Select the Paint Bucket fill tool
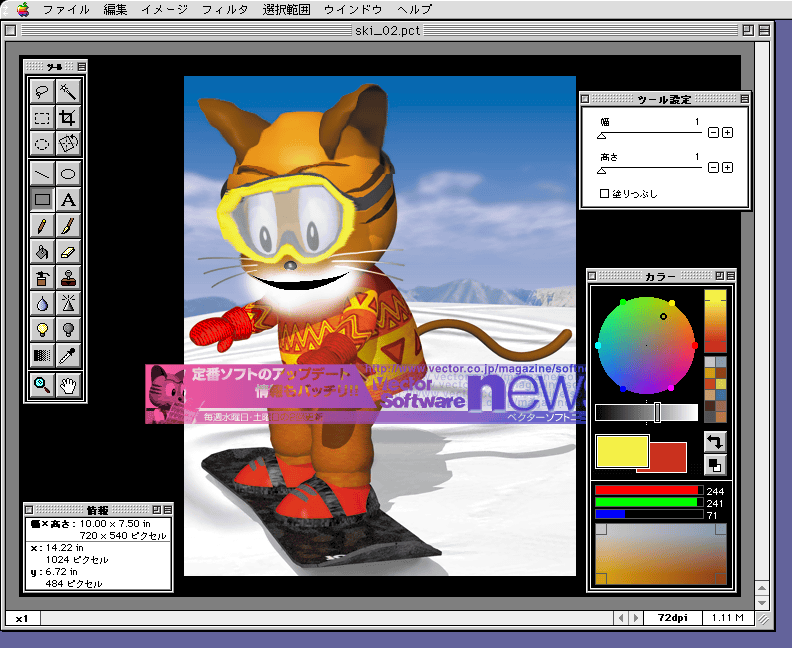Screen dimensions: 792x648 (x=42, y=252)
